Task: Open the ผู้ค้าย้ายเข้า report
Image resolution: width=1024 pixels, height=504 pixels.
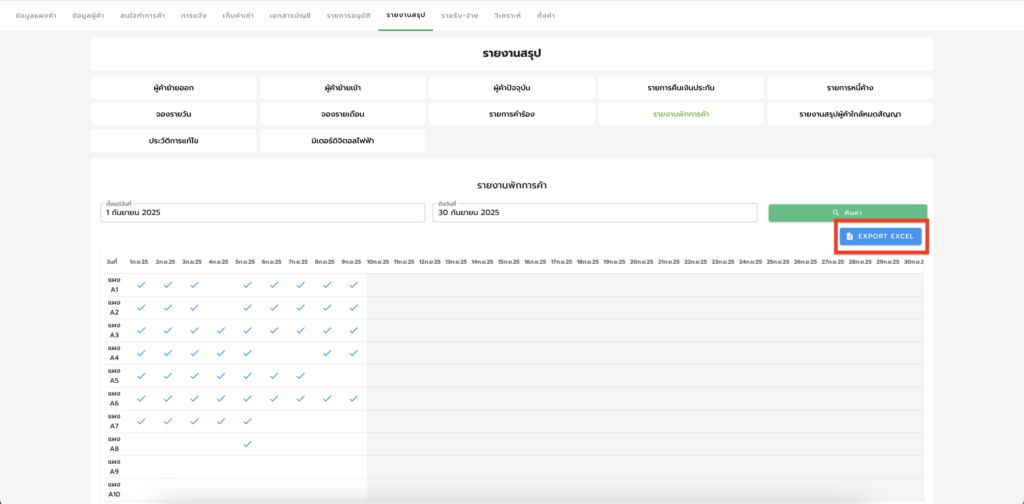Action: [343, 87]
